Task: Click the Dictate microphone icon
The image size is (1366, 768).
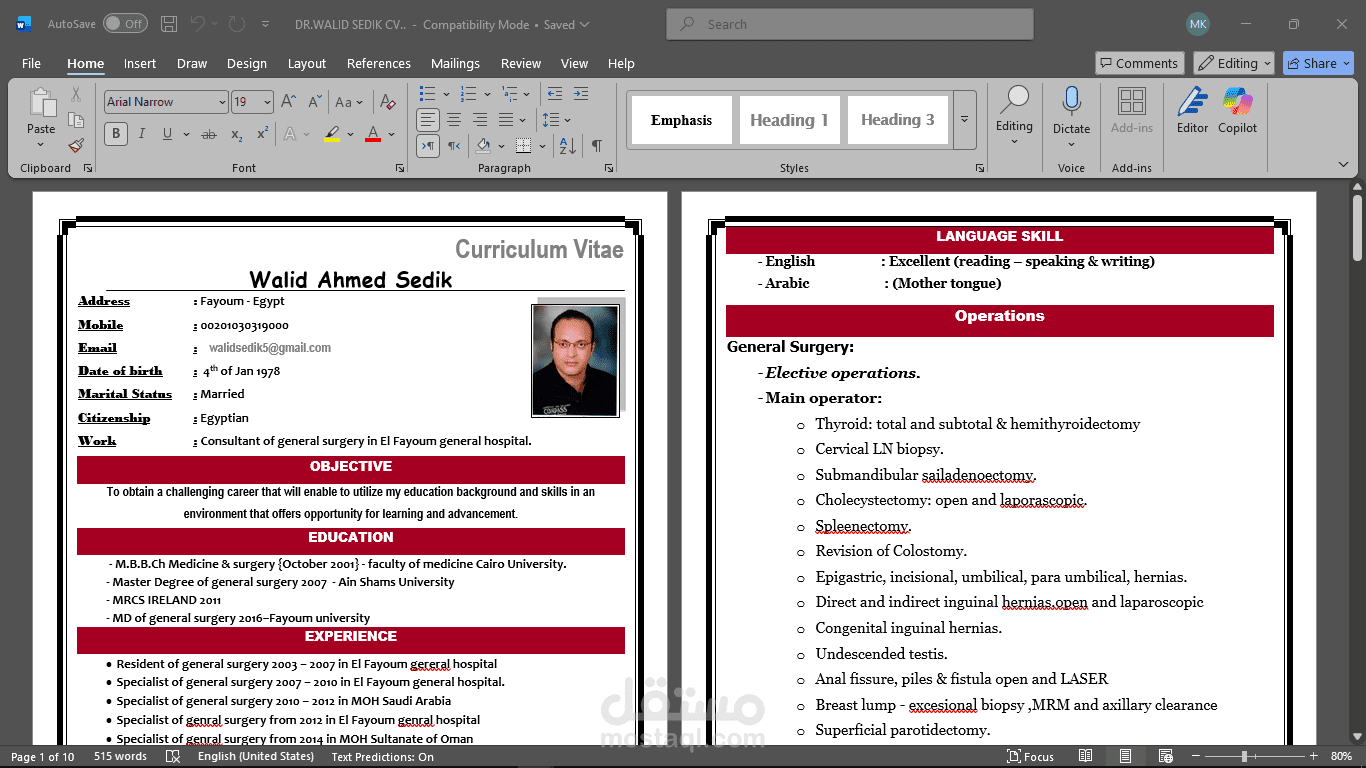Action: click(x=1071, y=100)
